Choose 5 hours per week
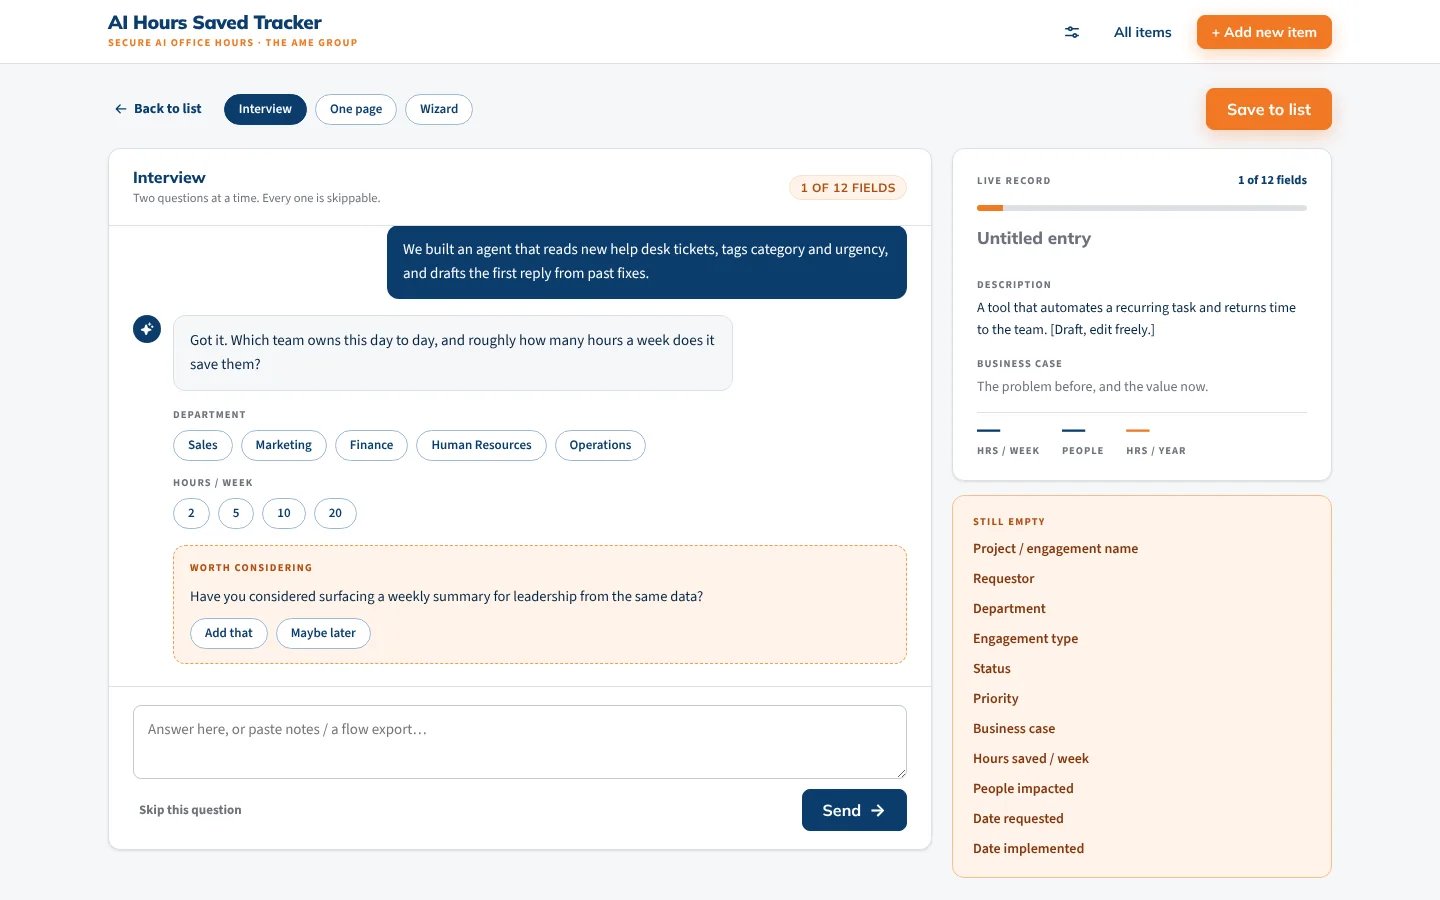The width and height of the screenshot is (1440, 900). click(236, 513)
